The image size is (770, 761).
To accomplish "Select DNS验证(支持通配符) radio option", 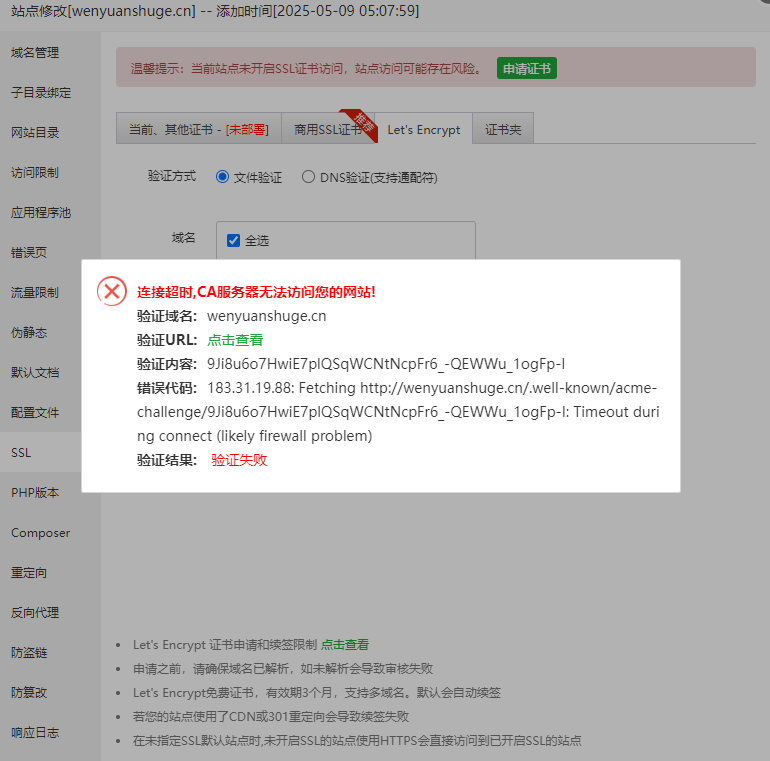I will 308,177.
